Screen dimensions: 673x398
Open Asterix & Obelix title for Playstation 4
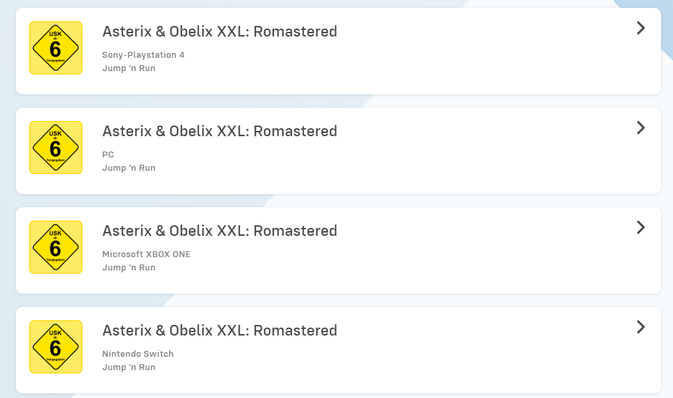pos(220,31)
